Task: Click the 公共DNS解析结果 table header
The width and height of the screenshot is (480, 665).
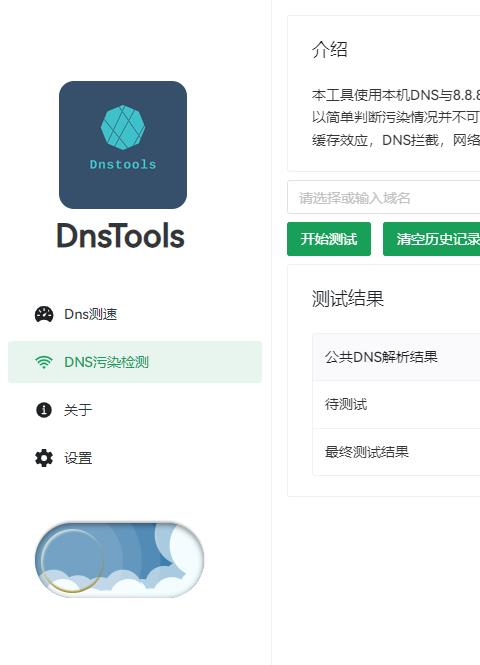Action: (x=396, y=357)
